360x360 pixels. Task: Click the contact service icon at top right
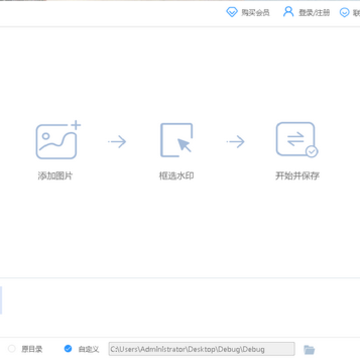pos(344,13)
